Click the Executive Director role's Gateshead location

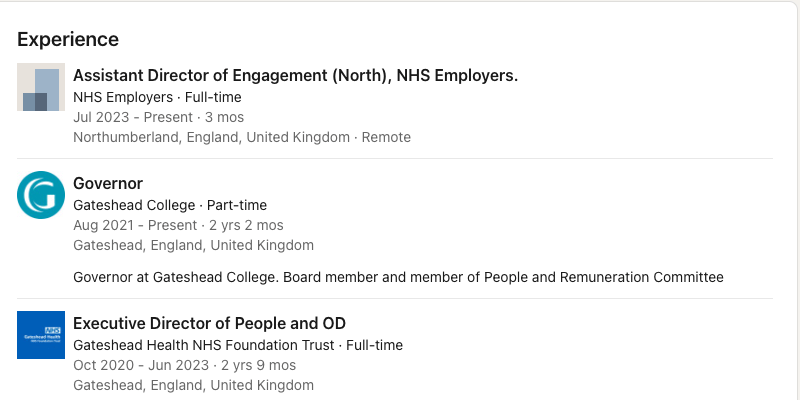(x=193, y=385)
